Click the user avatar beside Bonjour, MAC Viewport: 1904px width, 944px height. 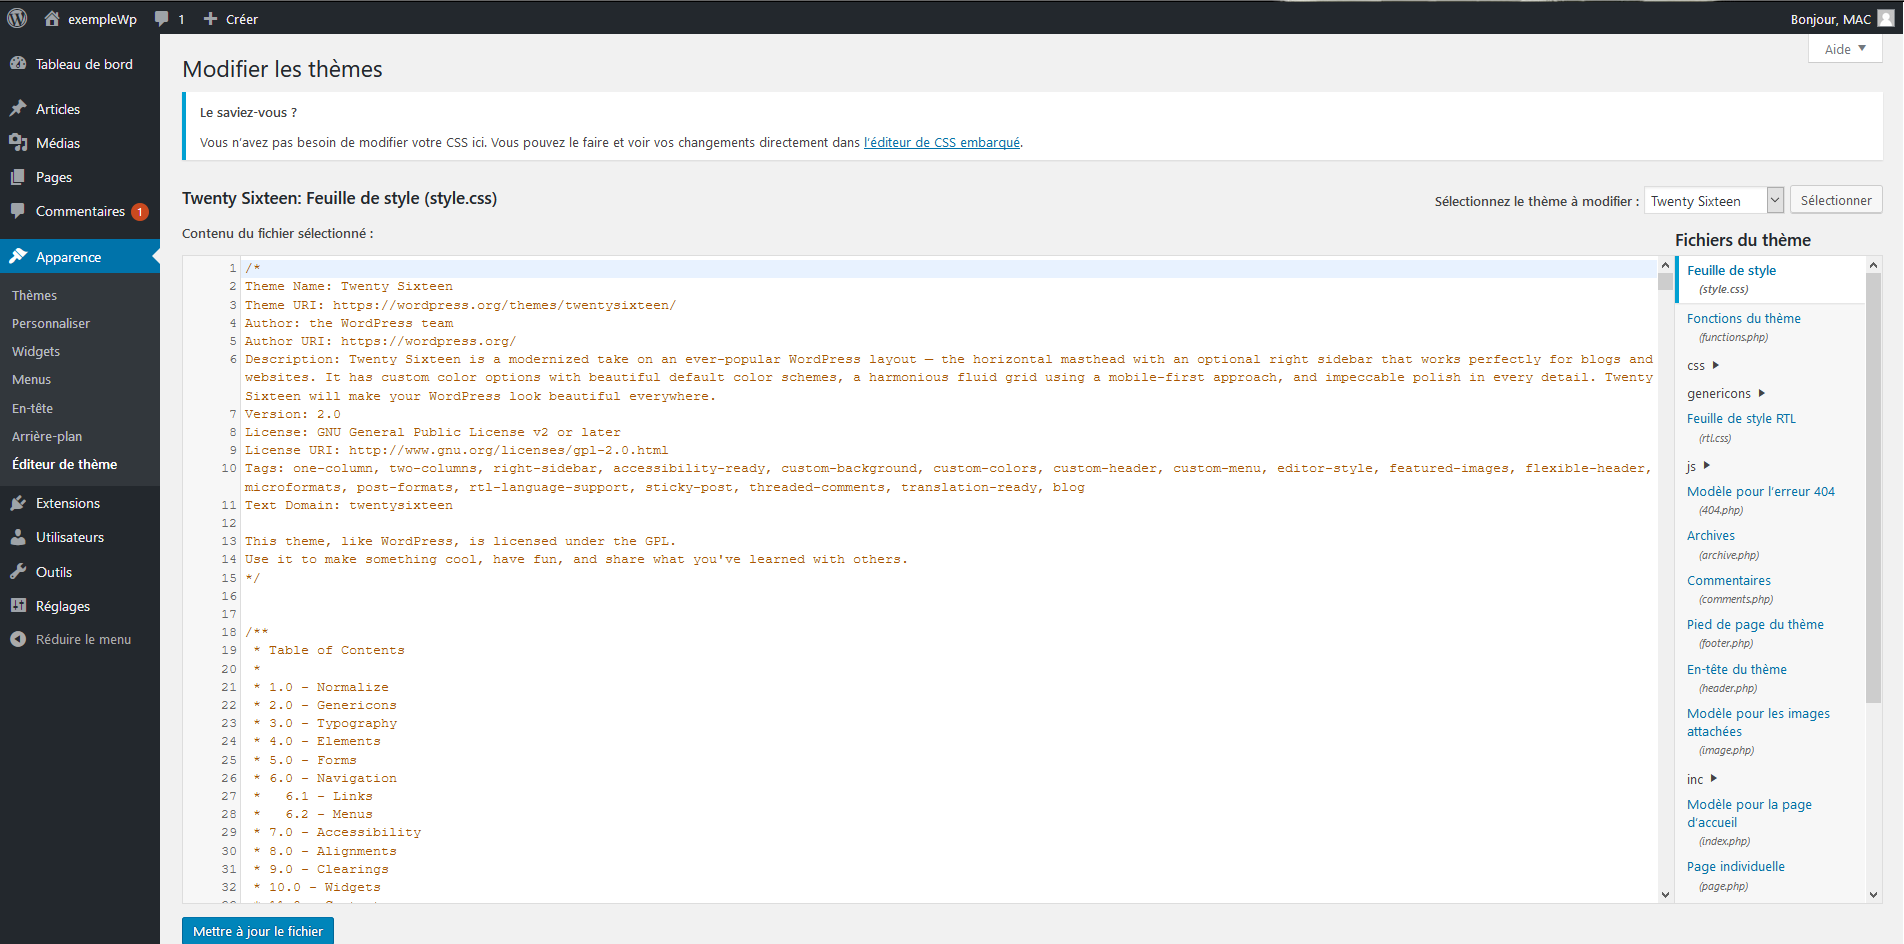click(x=1886, y=18)
